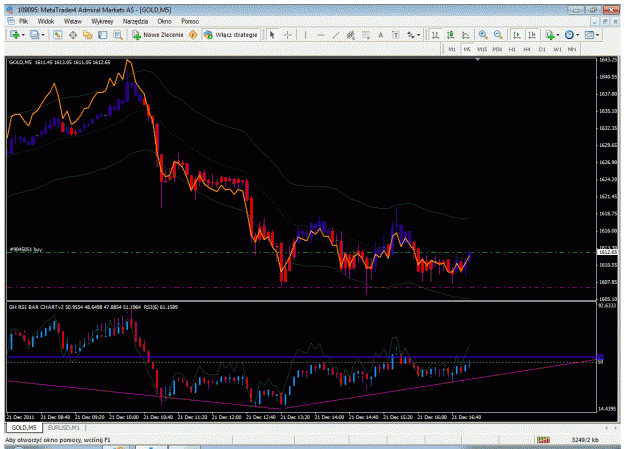The image size is (625, 449).
Task: Select the text label tool (T)
Action: pos(395,35)
